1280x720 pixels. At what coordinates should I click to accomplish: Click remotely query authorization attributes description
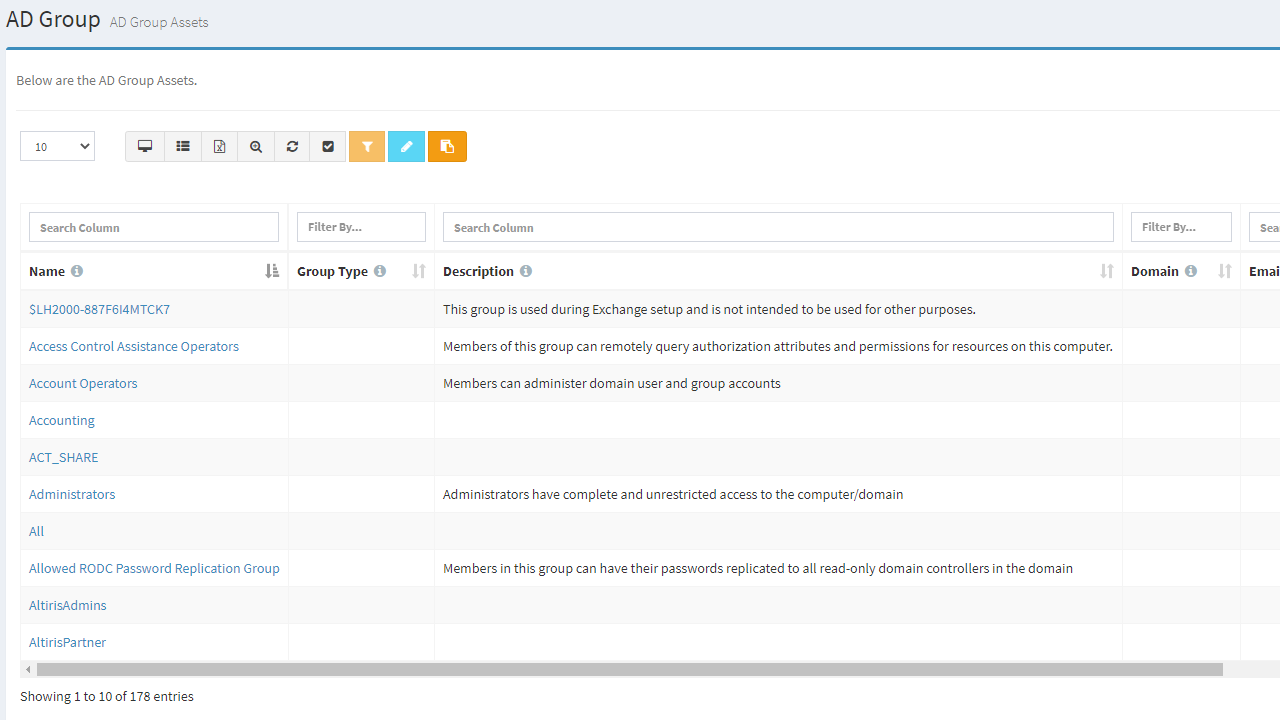click(778, 346)
